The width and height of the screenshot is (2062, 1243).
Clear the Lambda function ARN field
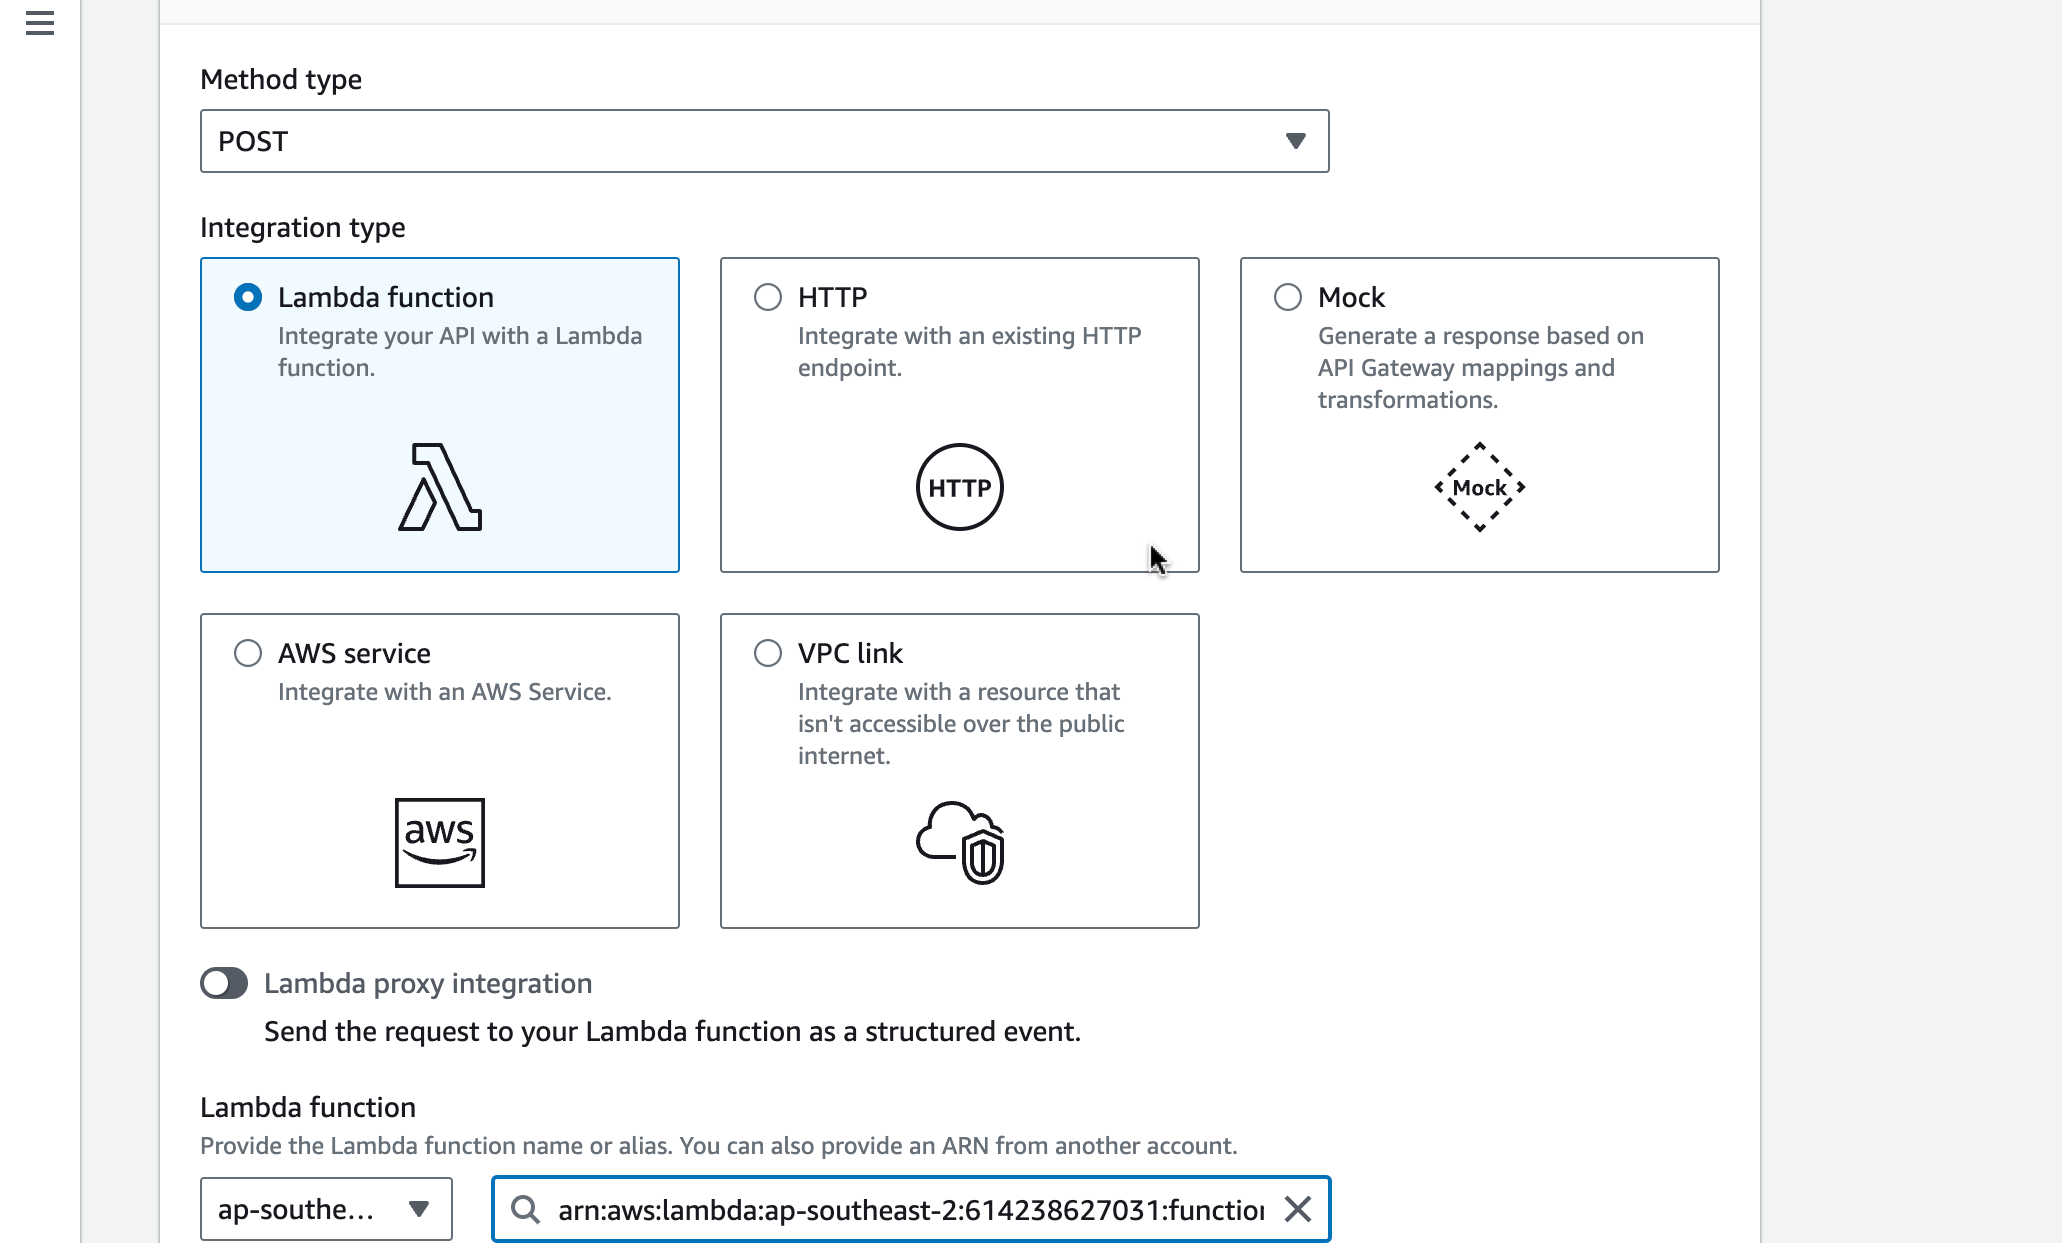1298,1210
